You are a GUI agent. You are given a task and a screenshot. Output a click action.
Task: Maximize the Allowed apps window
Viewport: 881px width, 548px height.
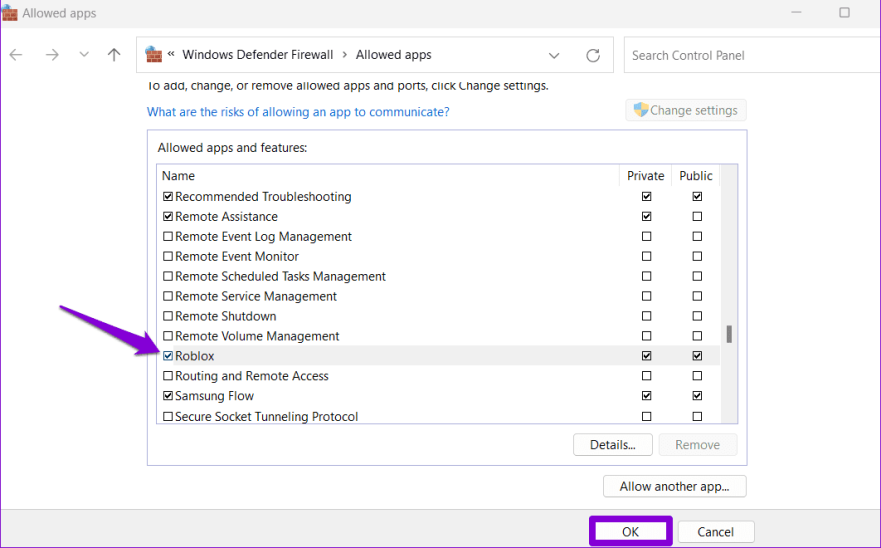click(x=844, y=13)
